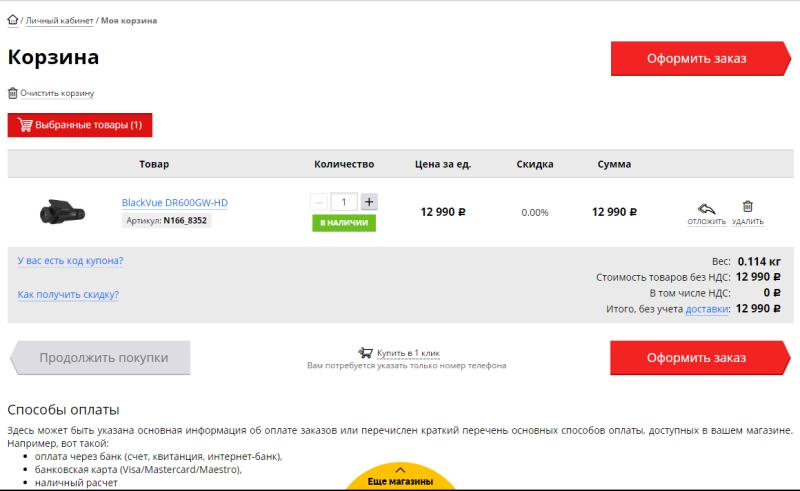Open 'Как получить скидку?' link

point(68,295)
